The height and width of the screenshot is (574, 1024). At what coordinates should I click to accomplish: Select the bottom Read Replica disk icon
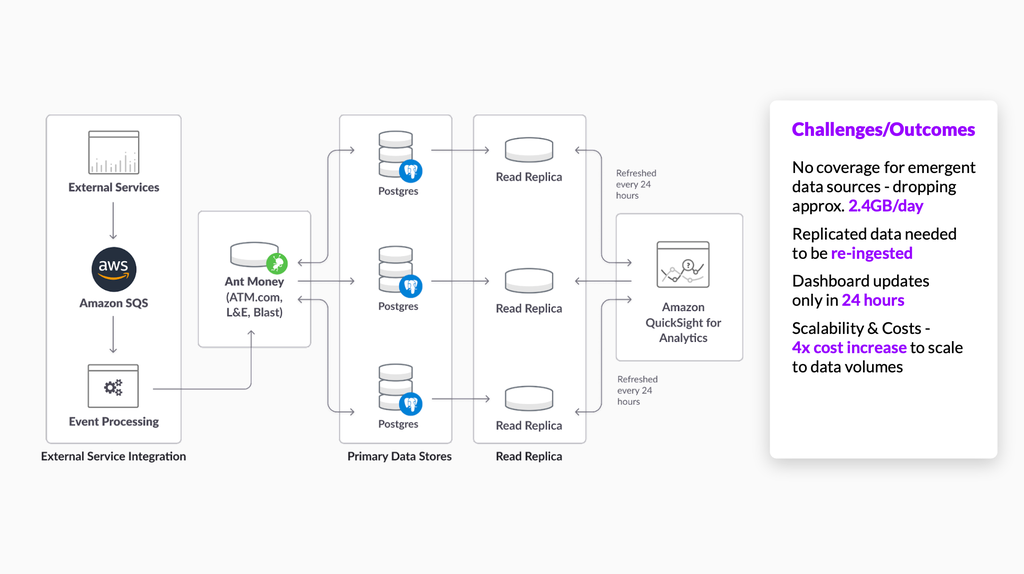tap(529, 398)
